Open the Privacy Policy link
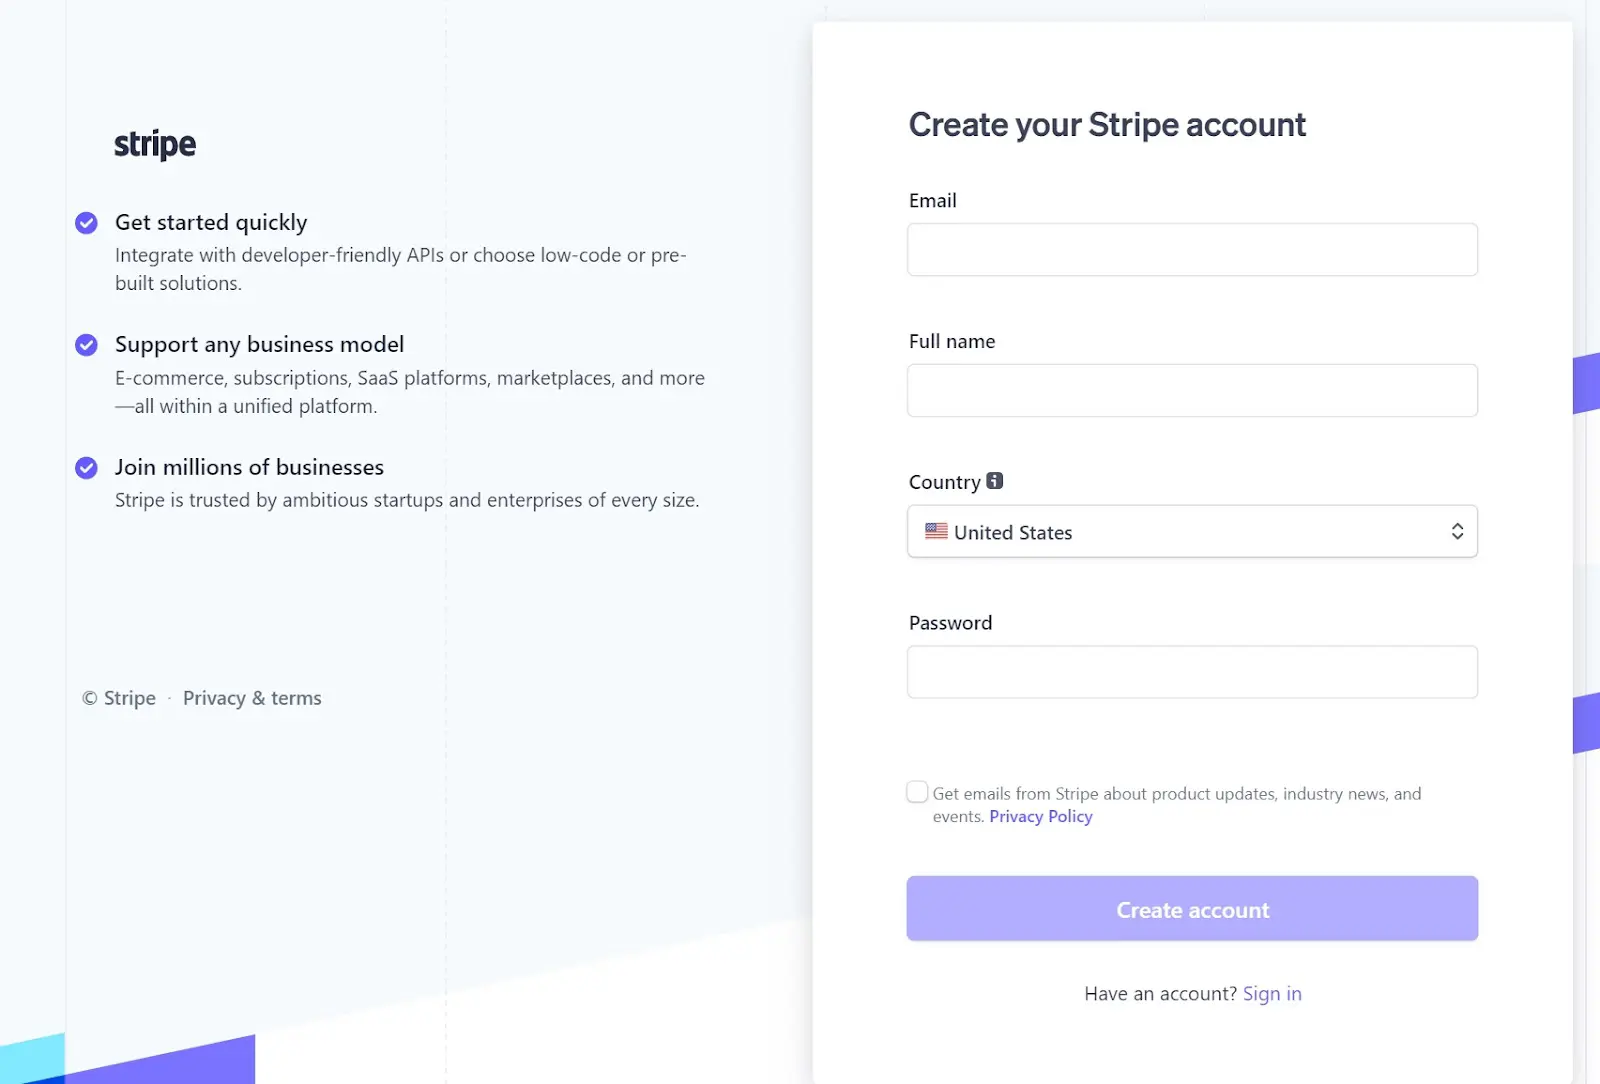This screenshot has height=1084, width=1600. 1040,816
